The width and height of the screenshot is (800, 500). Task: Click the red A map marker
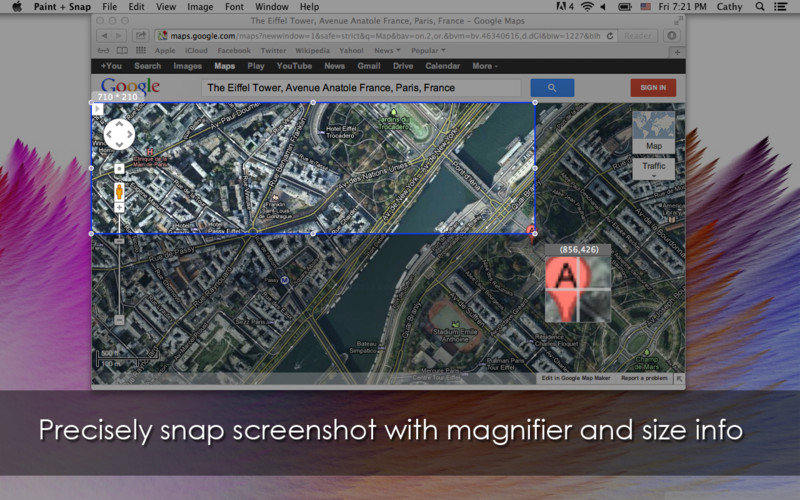click(x=531, y=233)
